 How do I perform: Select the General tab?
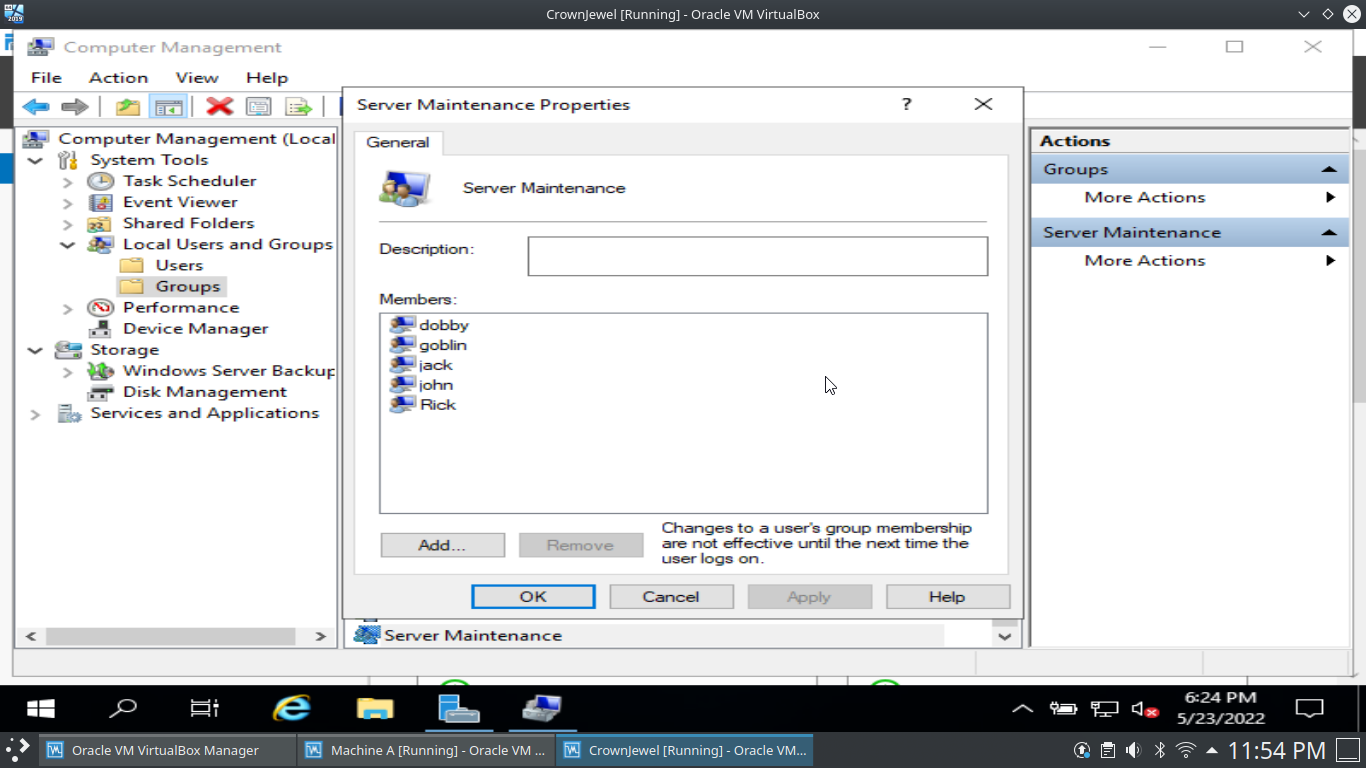click(398, 142)
